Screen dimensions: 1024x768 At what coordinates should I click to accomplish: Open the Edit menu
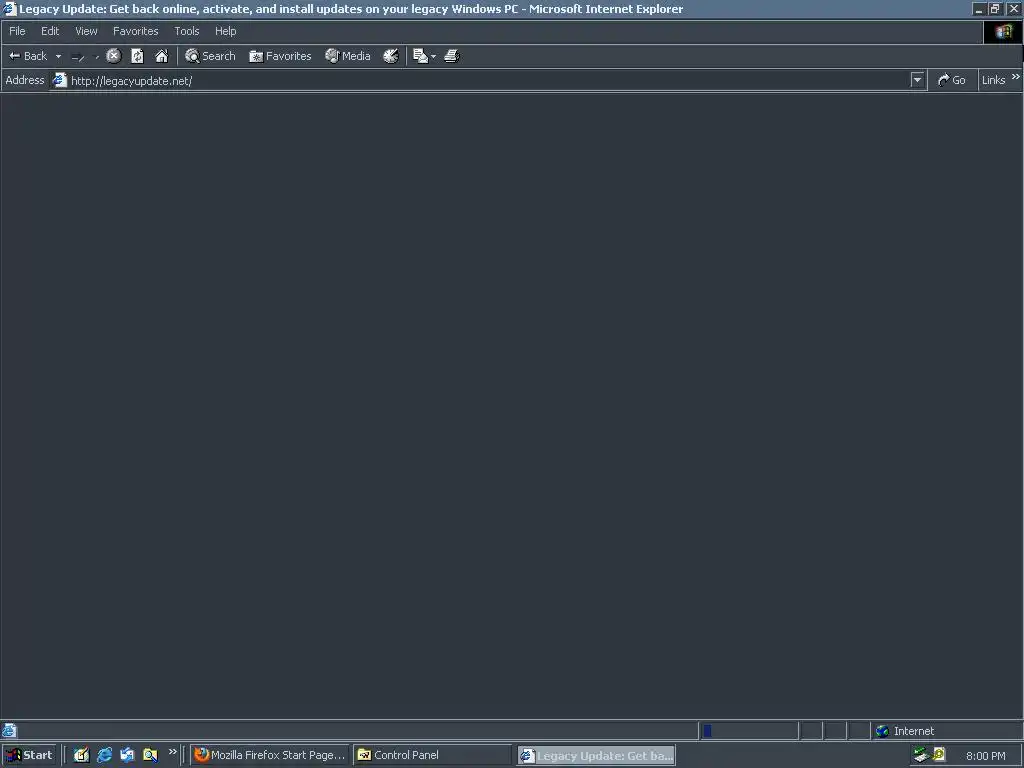point(50,31)
